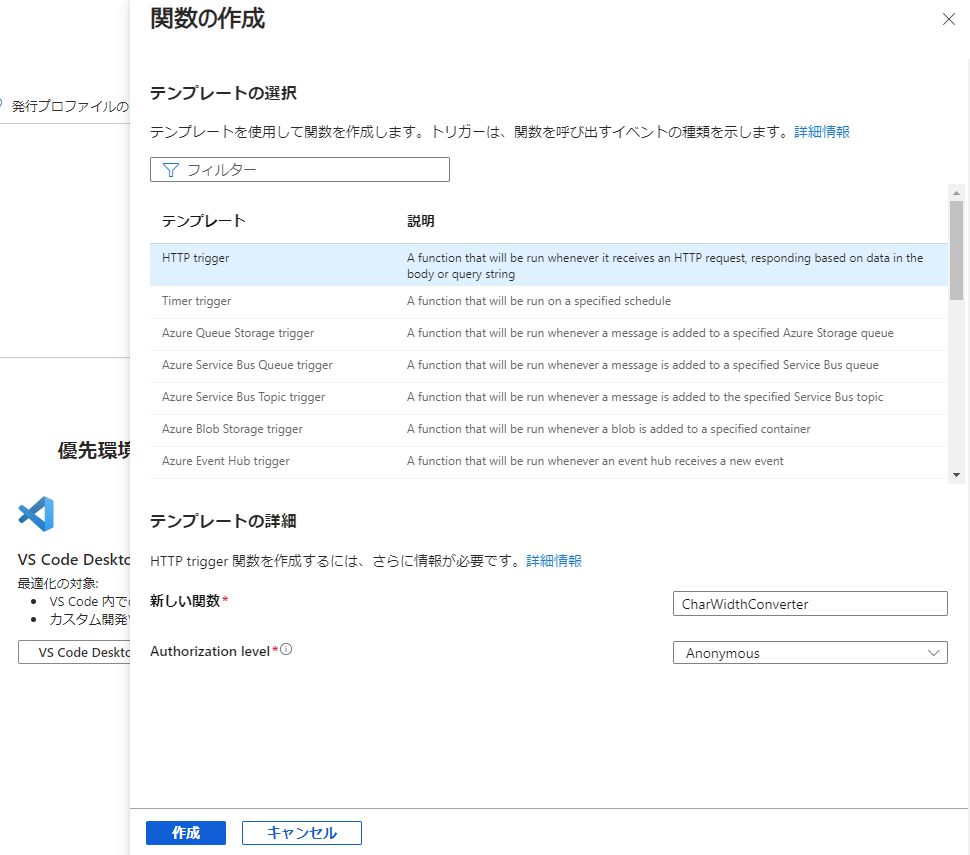Click the 作成 button
The image size is (970, 855).
[186, 833]
